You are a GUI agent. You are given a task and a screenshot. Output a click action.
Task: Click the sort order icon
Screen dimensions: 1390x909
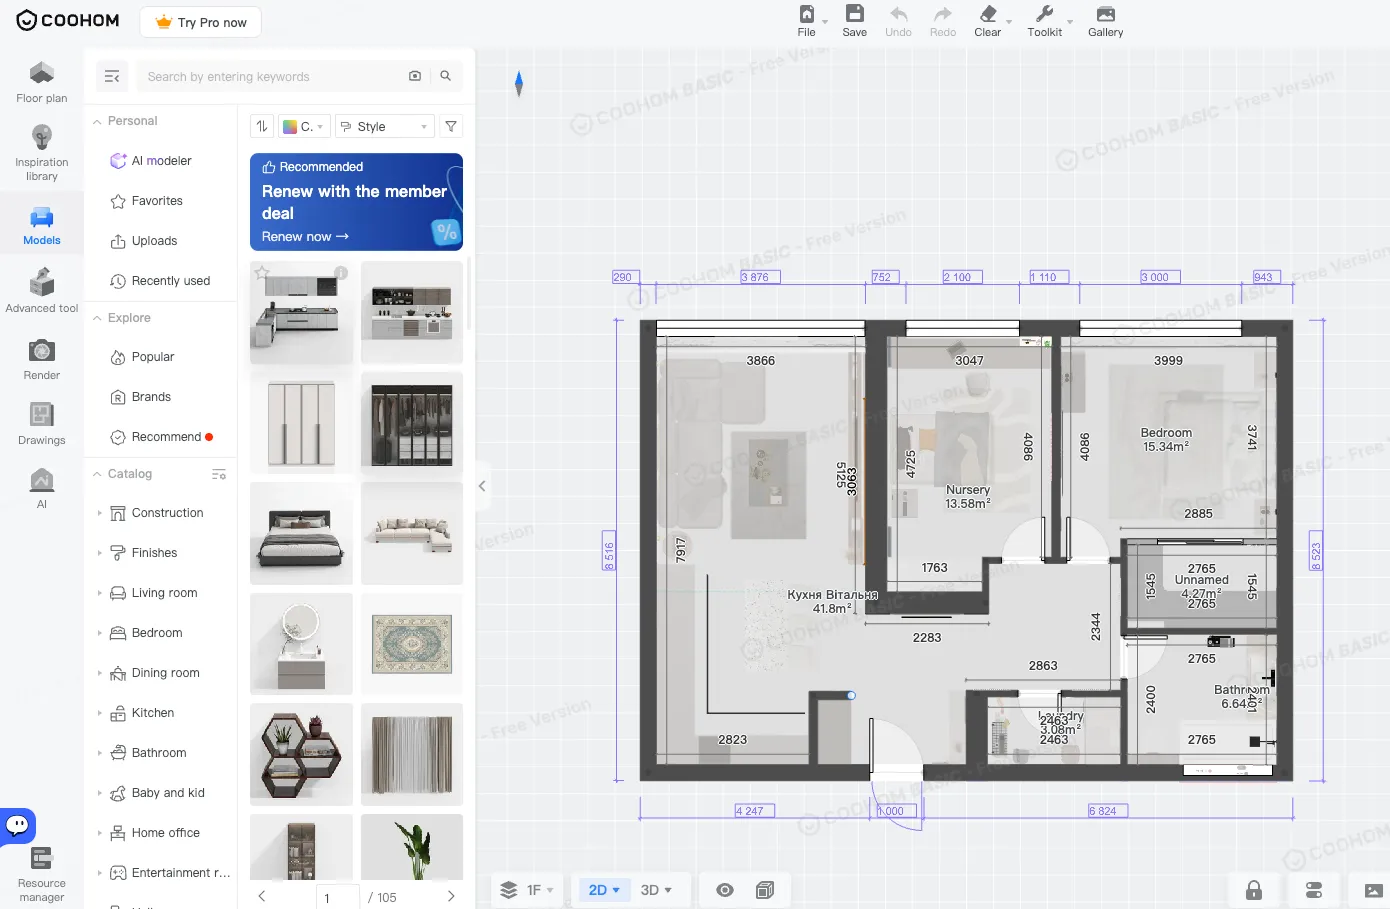[x=262, y=126]
